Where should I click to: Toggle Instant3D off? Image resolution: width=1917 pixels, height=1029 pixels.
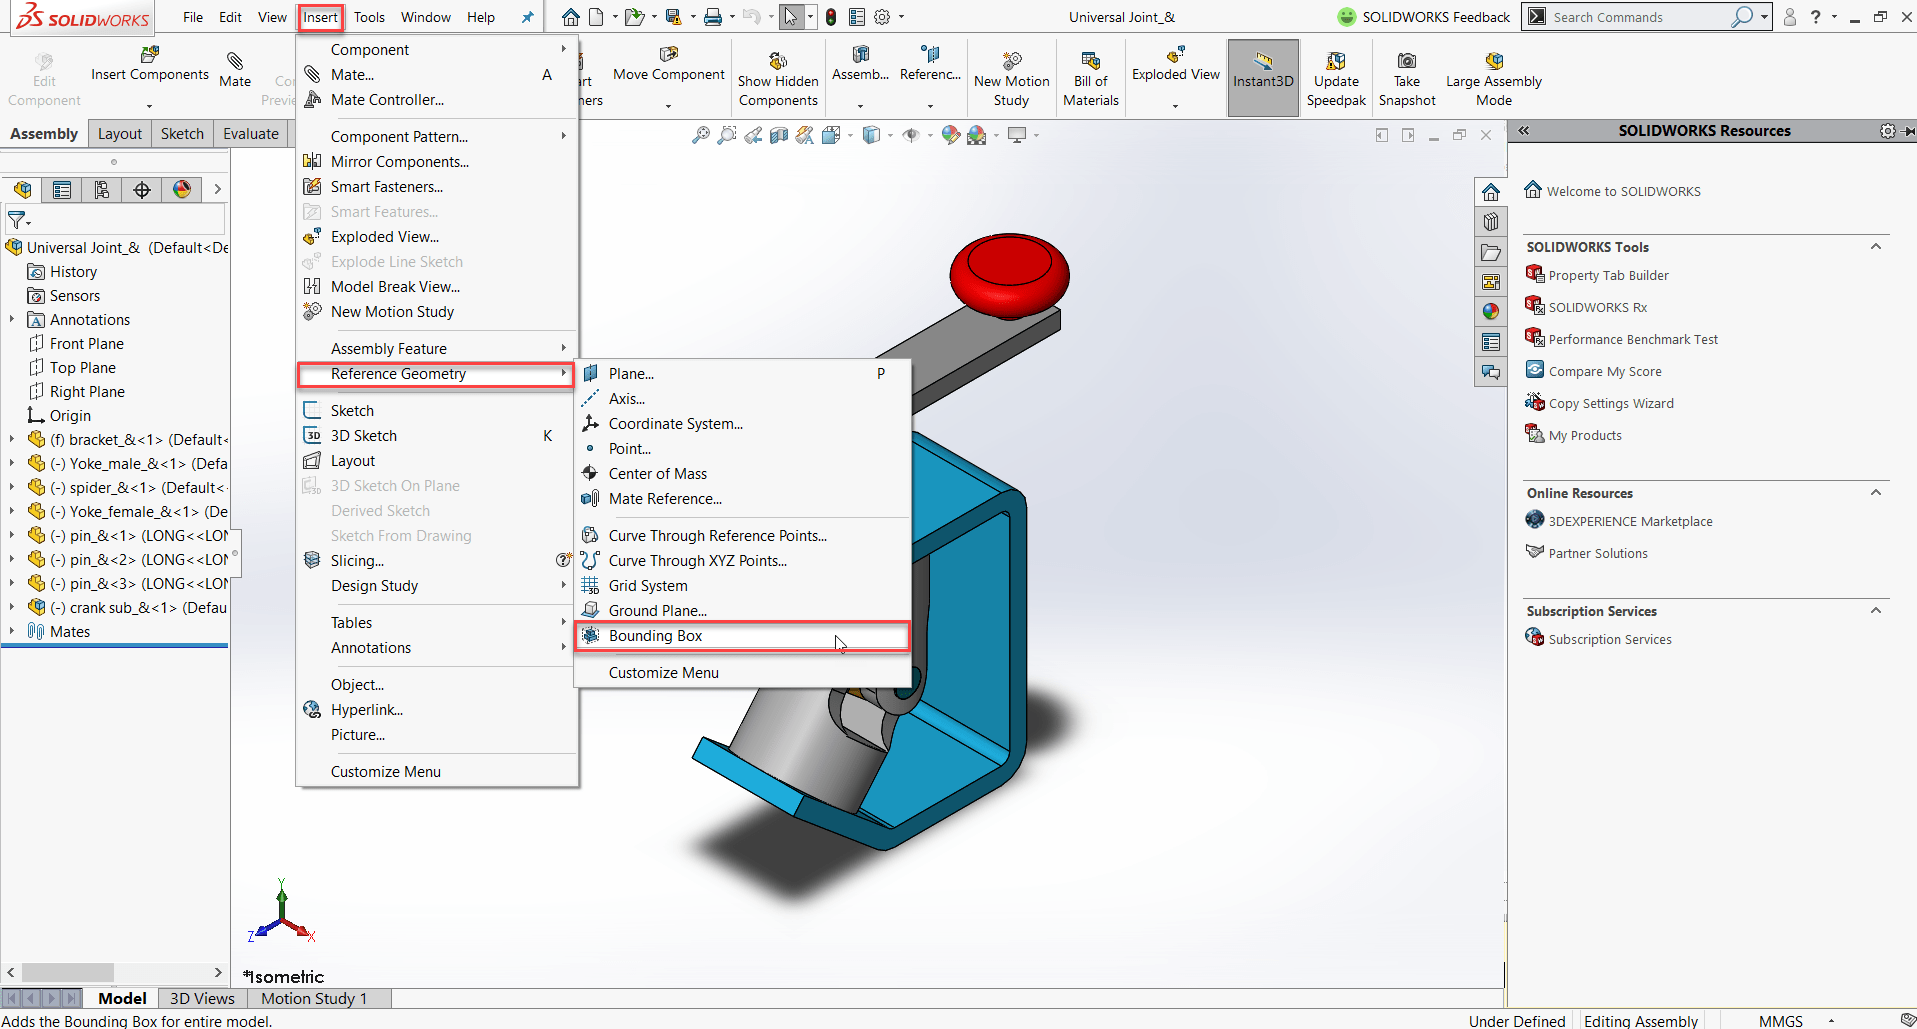(1262, 75)
